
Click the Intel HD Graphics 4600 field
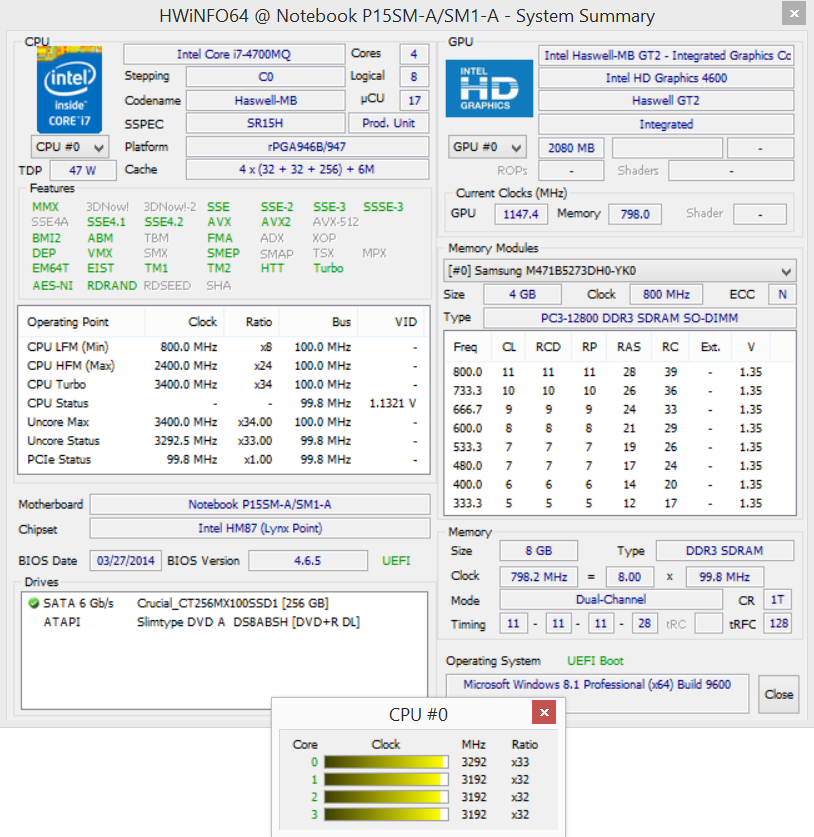[666, 78]
